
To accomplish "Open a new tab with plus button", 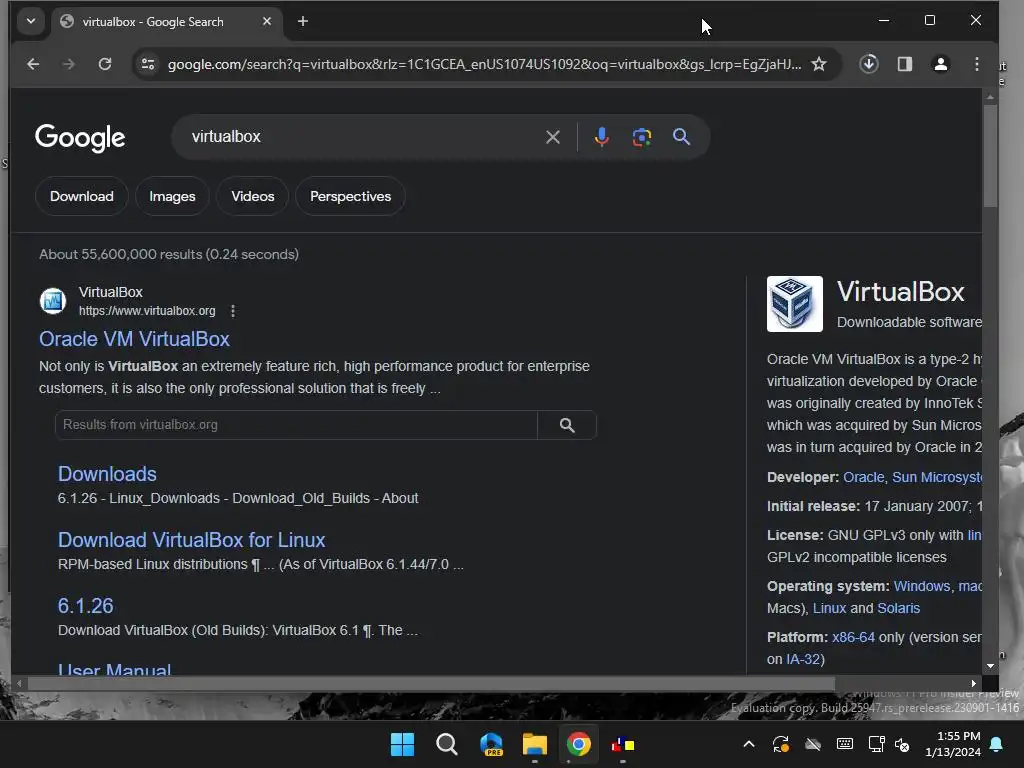I will click(x=302, y=22).
